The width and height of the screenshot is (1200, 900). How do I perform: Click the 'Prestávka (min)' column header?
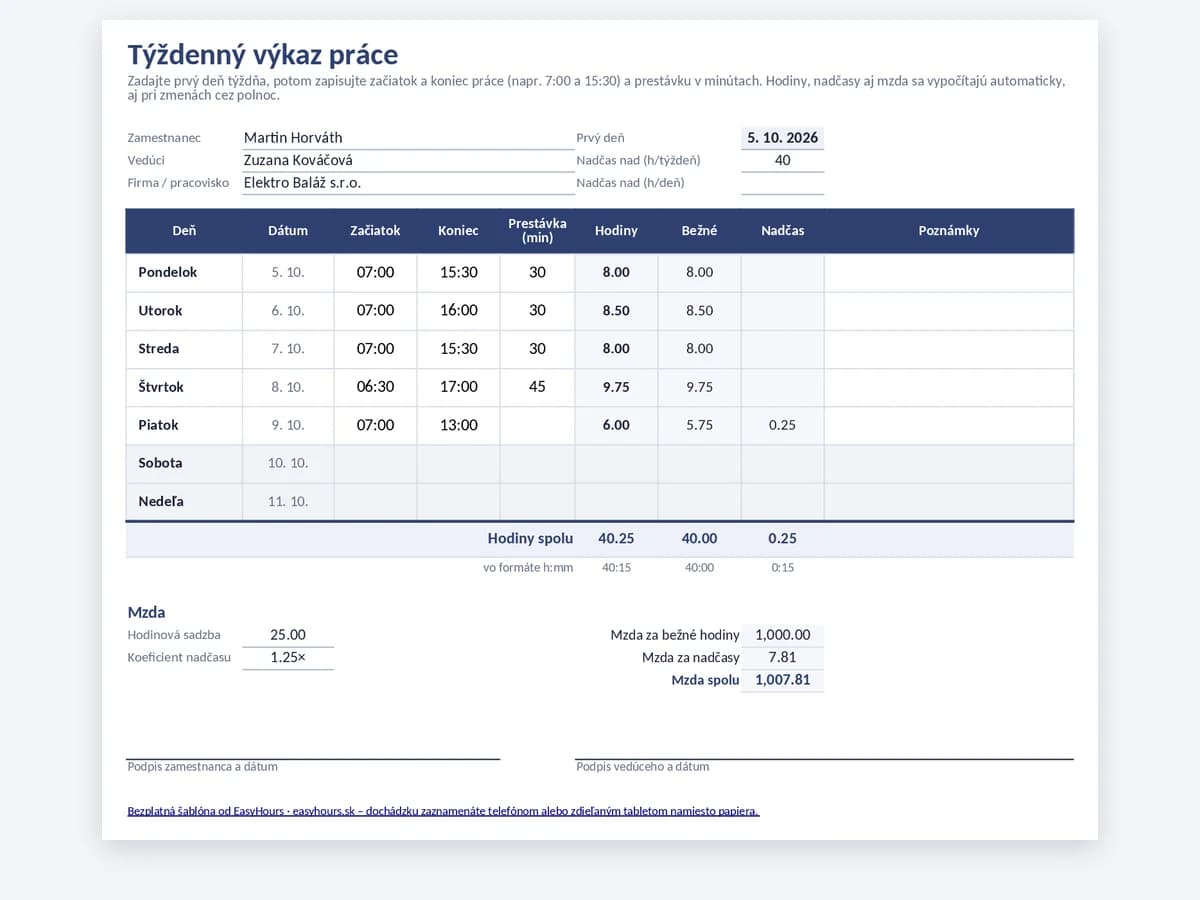pos(537,231)
